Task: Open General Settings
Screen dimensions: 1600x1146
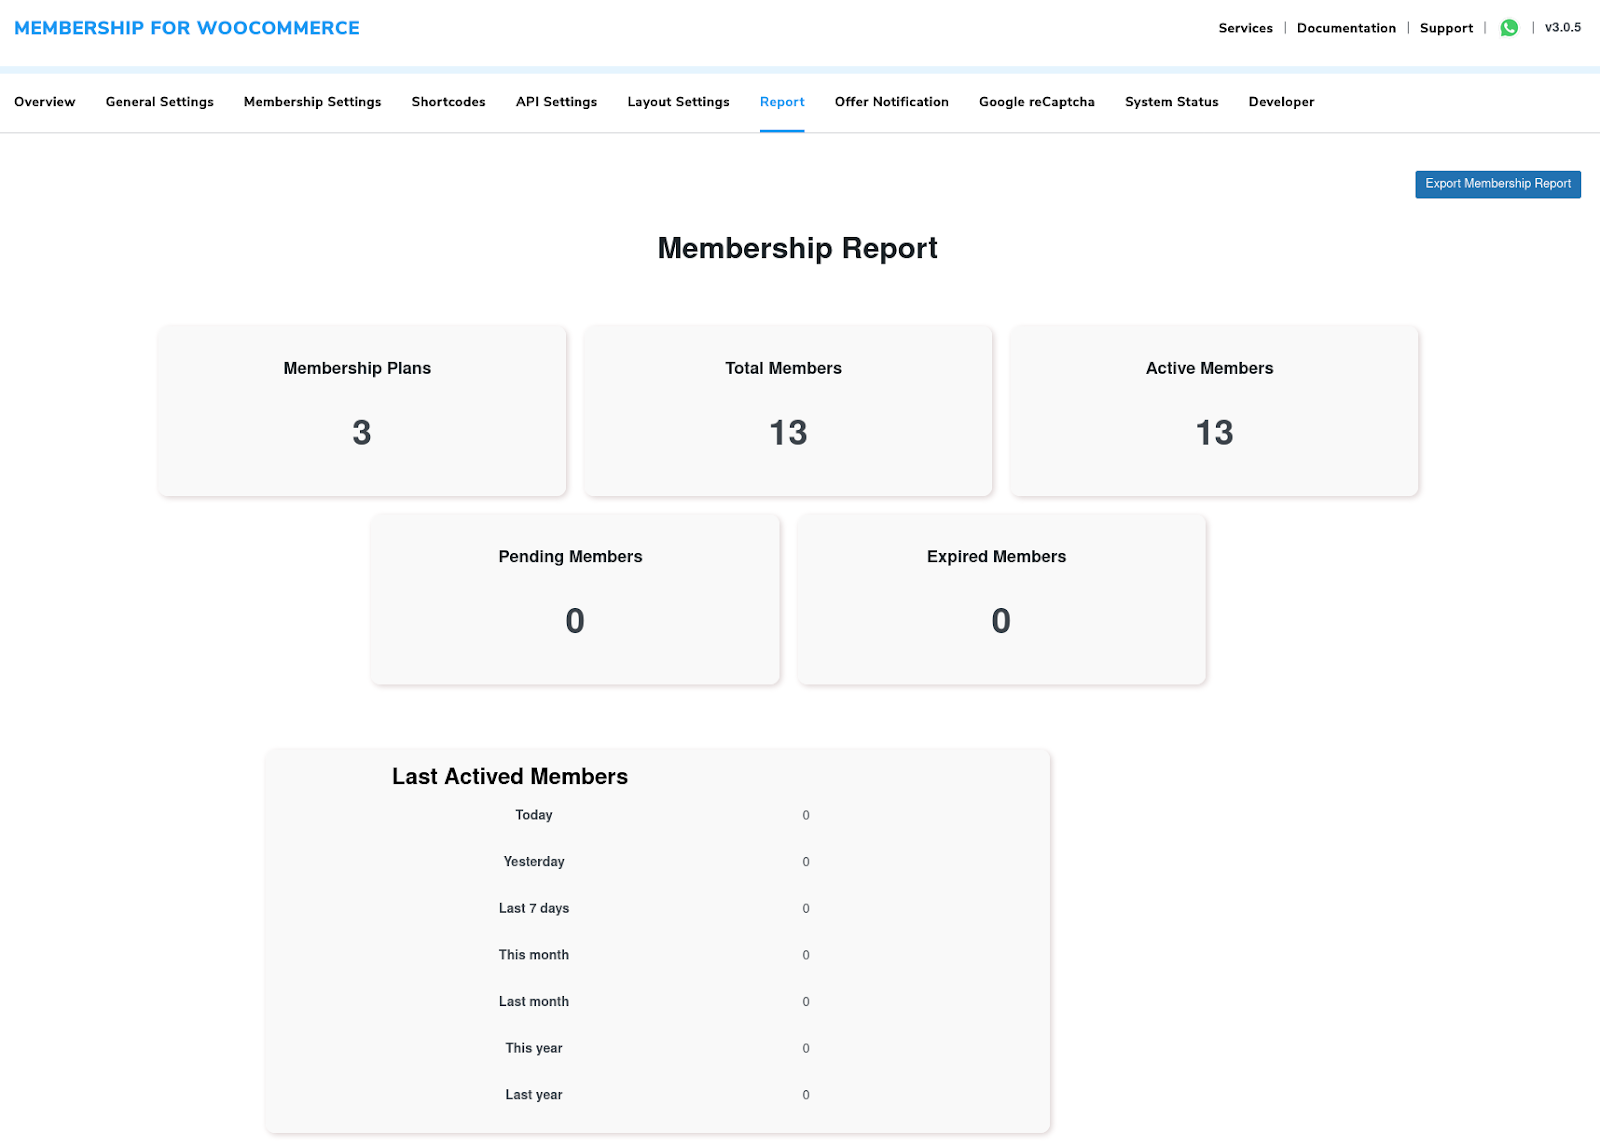Action: click(159, 101)
